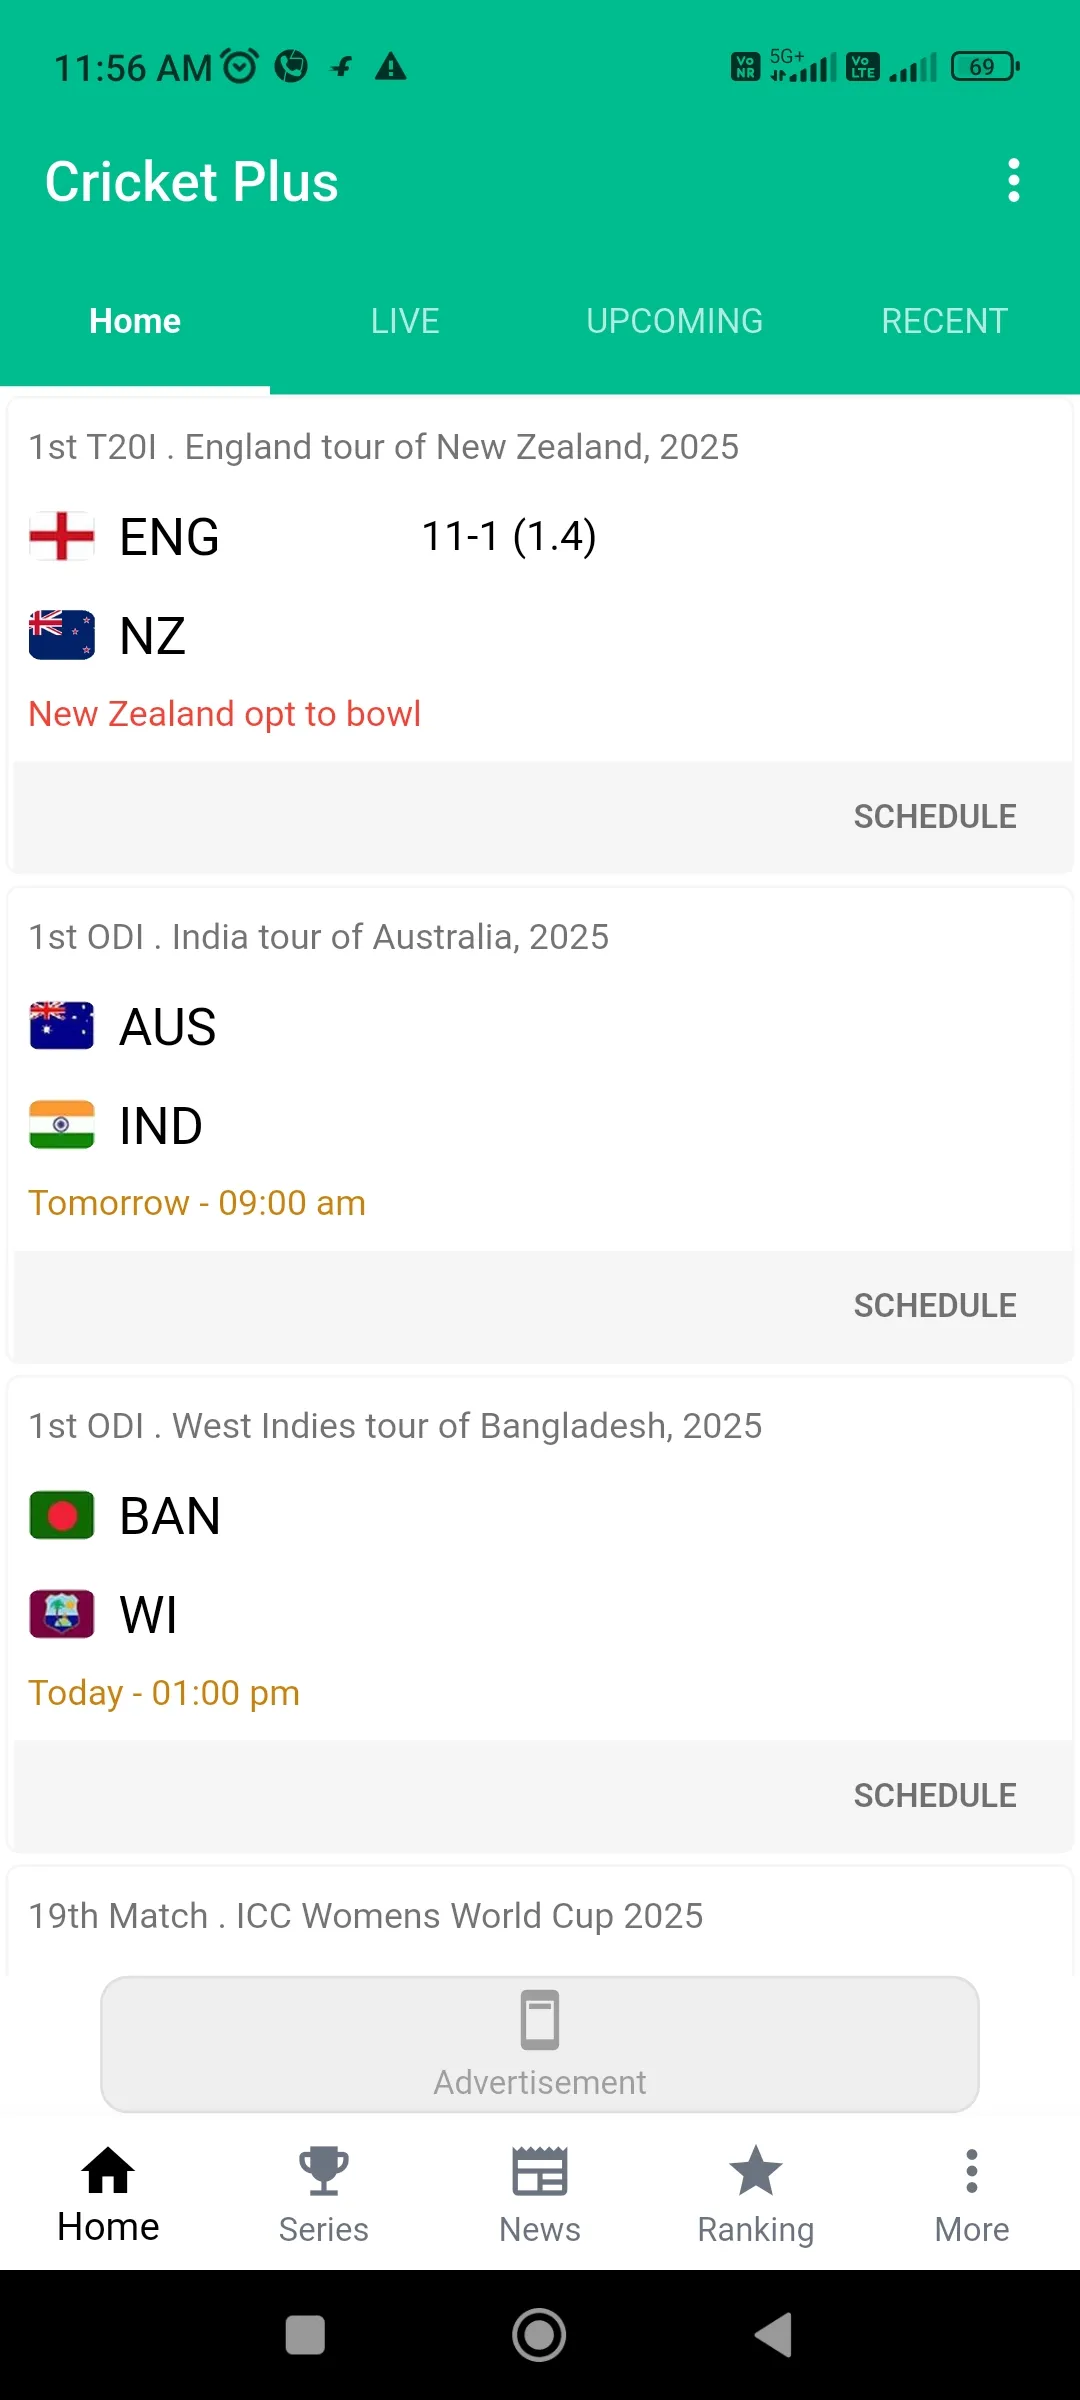
Task: Tap the Ranking star icon
Action: [755, 2172]
